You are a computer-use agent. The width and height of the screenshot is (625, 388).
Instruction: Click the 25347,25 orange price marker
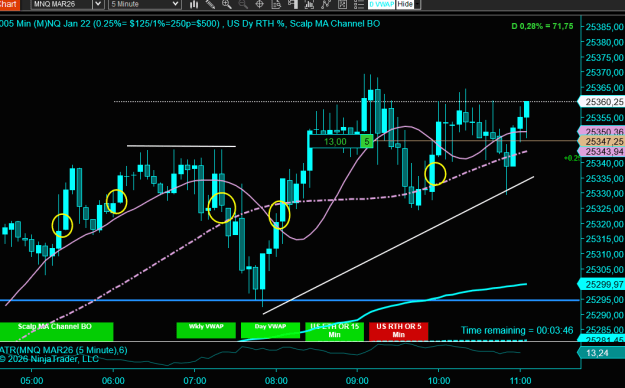[x=601, y=141]
